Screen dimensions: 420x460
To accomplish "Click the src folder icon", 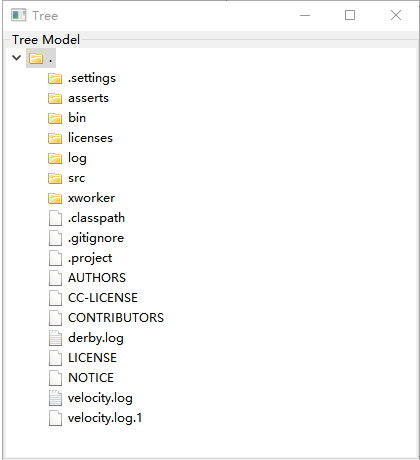I will click(x=55, y=178).
